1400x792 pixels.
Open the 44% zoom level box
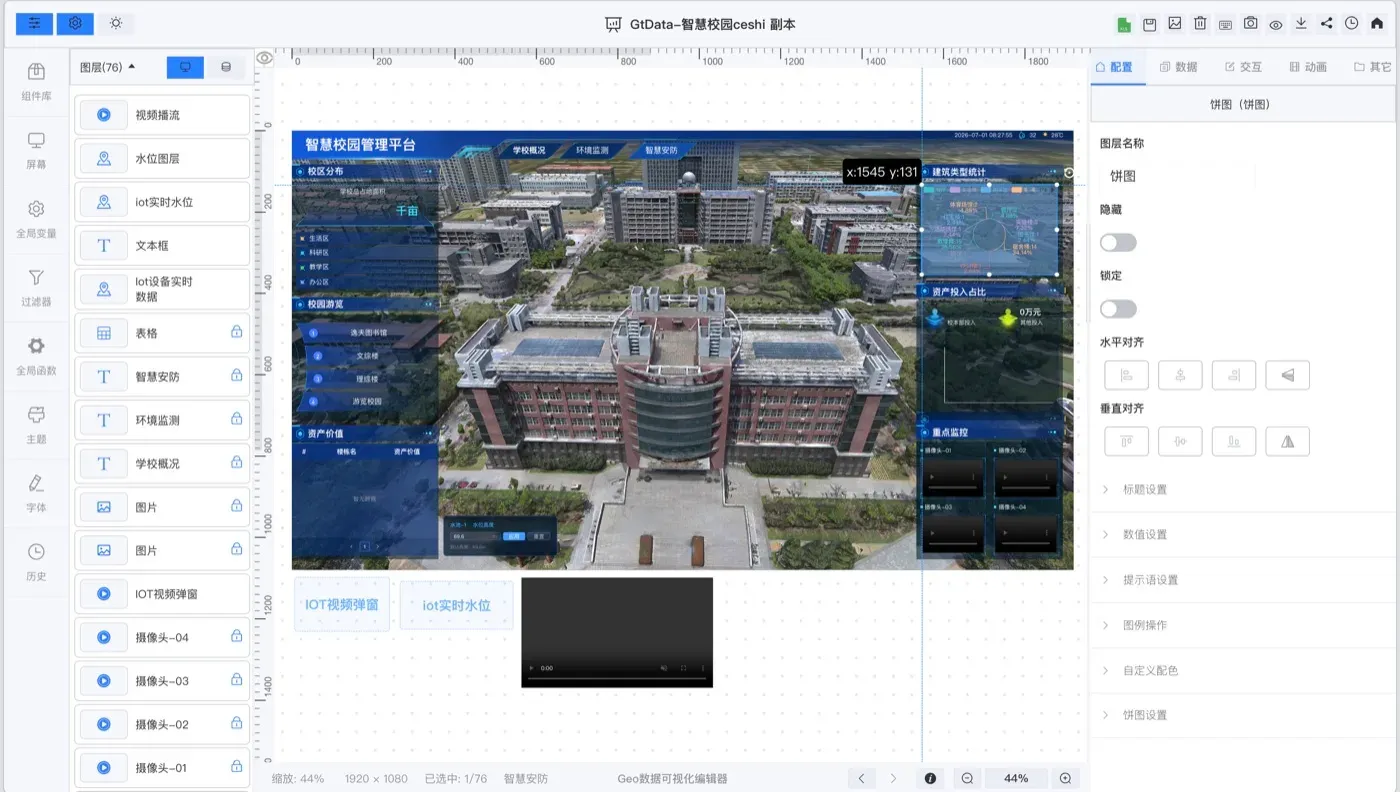(x=1016, y=778)
